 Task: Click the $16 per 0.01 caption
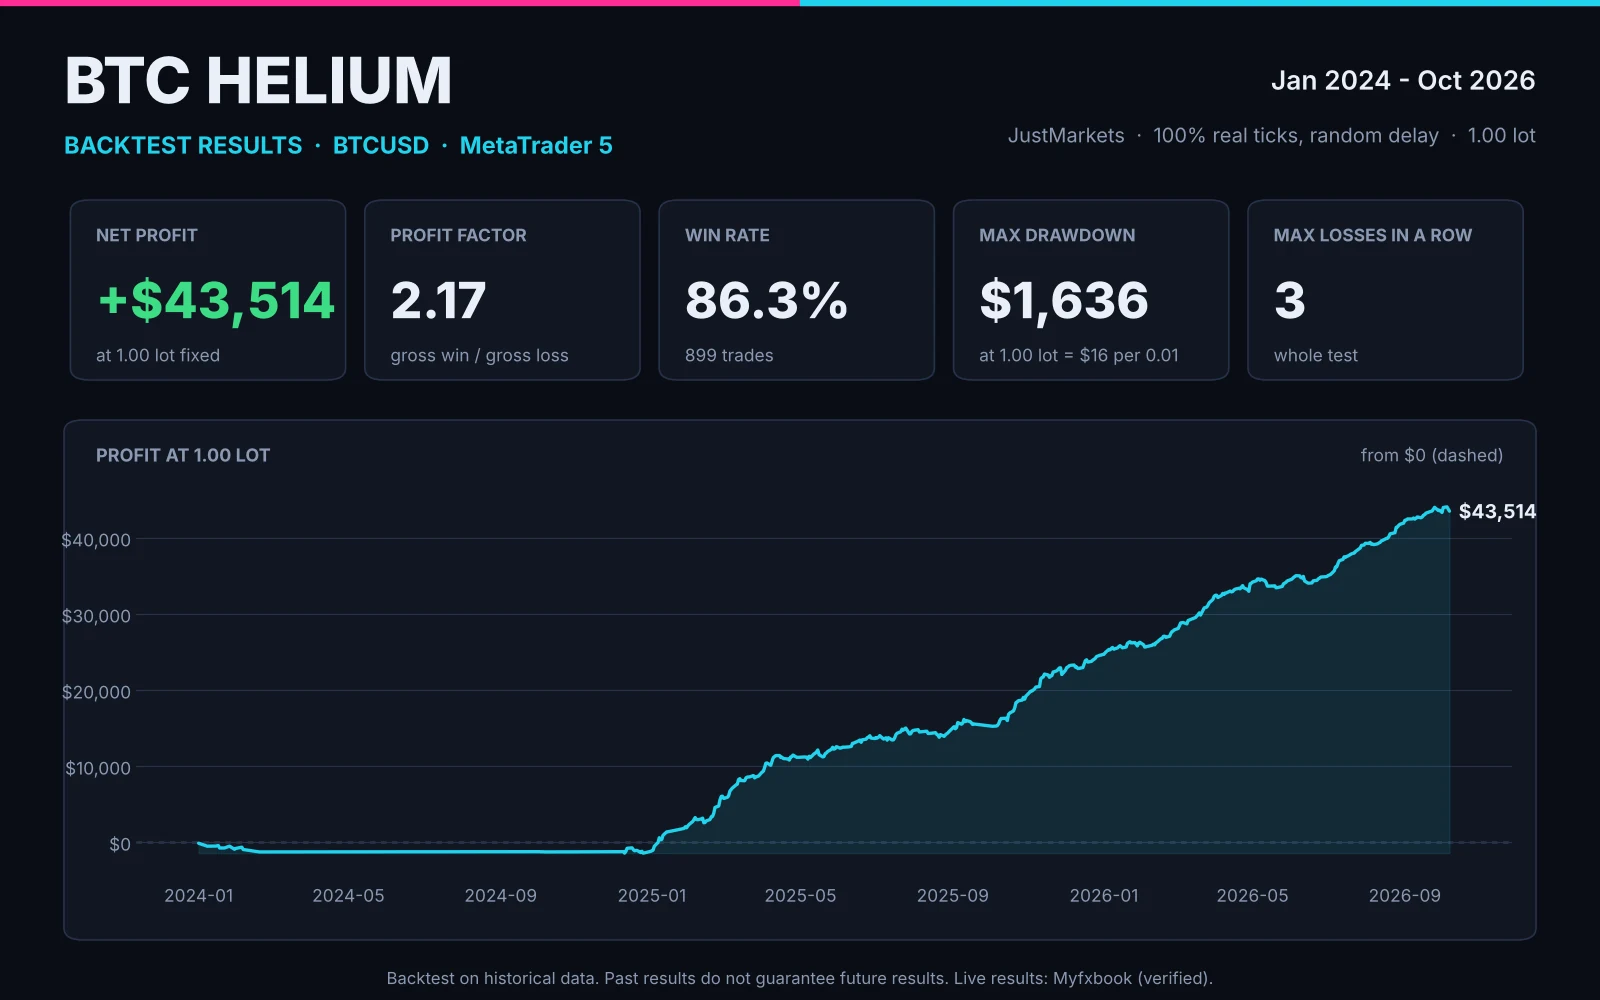[x=1129, y=355]
